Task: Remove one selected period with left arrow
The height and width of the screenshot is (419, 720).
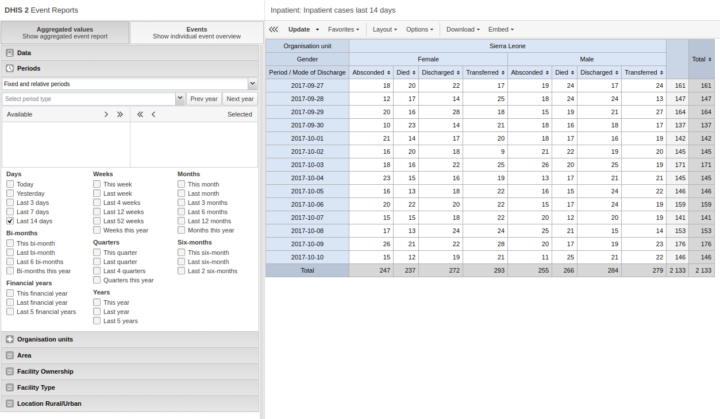Action: pyautogui.click(x=153, y=114)
